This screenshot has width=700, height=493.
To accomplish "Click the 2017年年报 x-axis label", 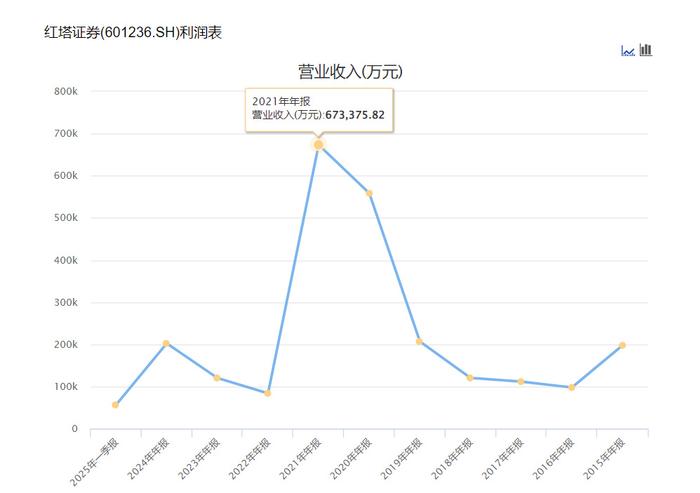I will tap(503, 459).
